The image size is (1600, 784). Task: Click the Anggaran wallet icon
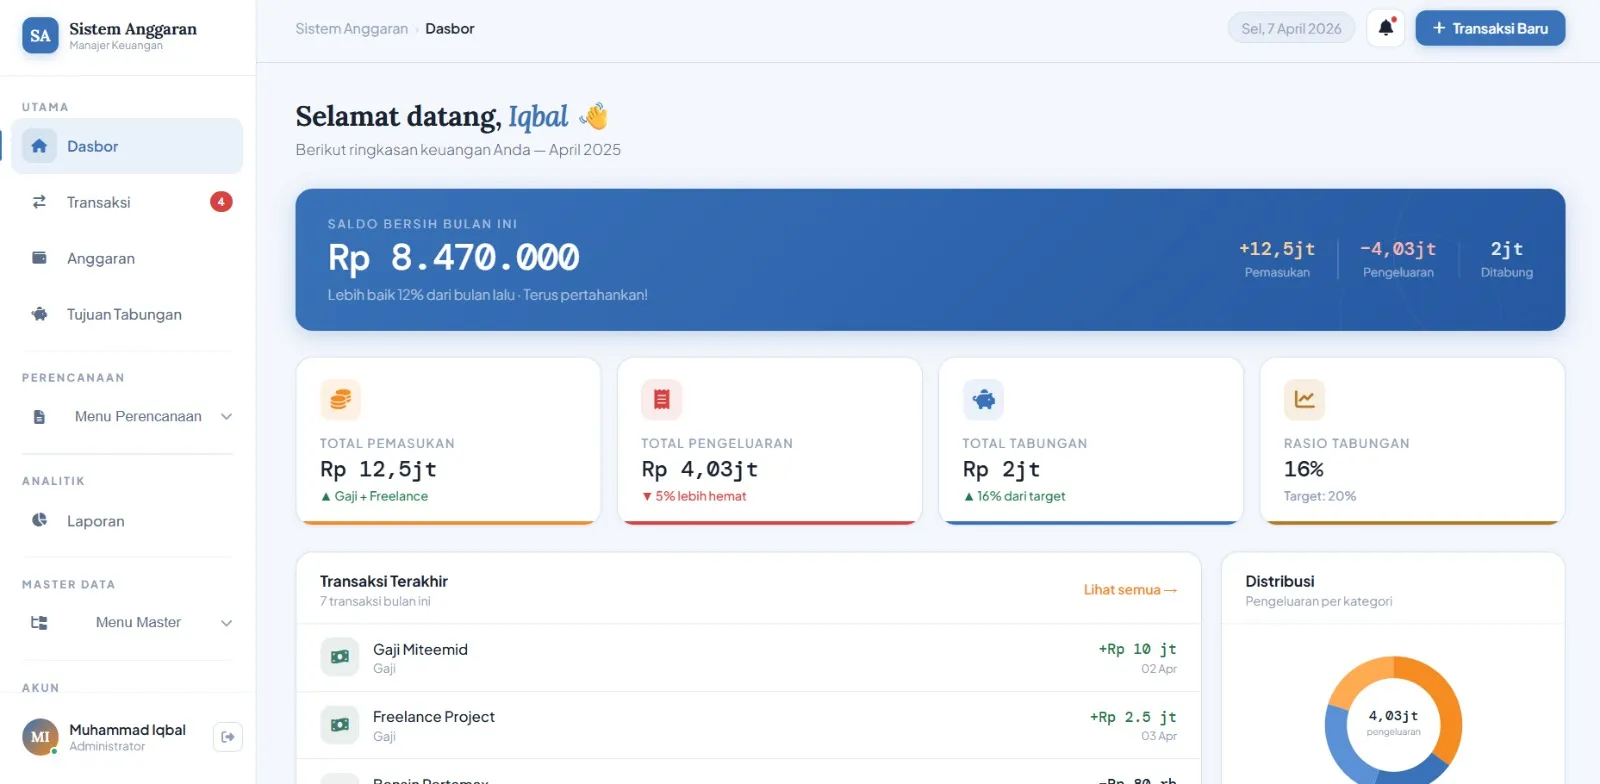tap(39, 258)
